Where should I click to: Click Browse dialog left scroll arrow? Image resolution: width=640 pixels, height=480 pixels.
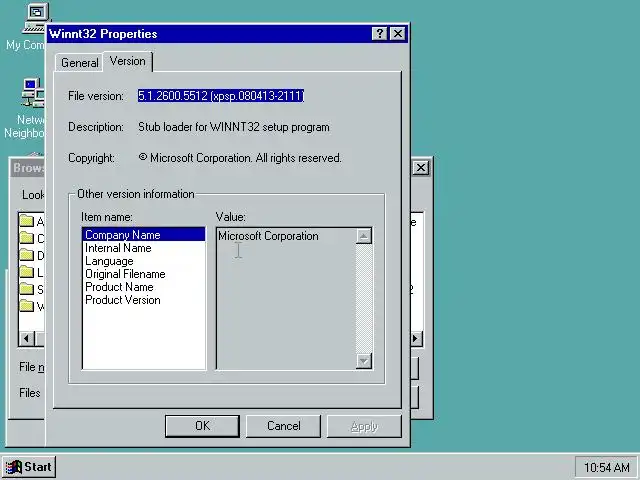(x=27, y=338)
